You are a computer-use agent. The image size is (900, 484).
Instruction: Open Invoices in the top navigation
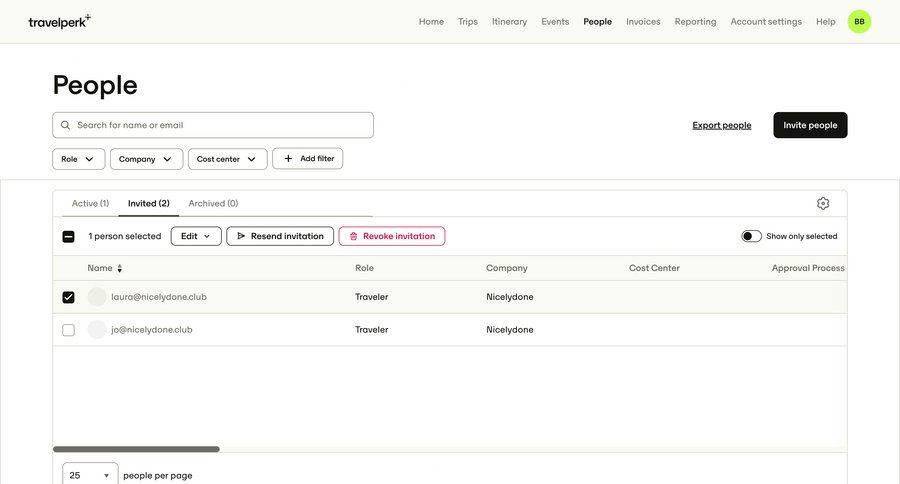pos(643,21)
